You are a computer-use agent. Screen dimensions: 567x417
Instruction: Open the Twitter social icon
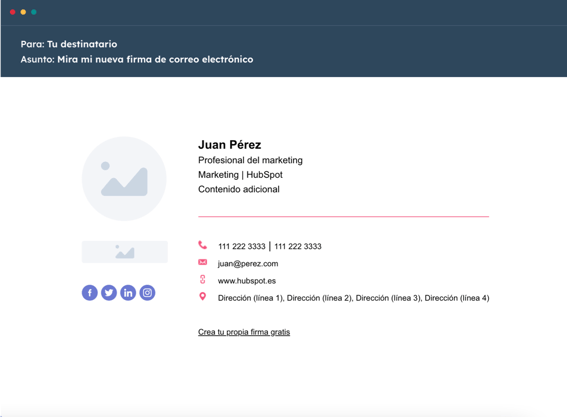pyautogui.click(x=109, y=293)
